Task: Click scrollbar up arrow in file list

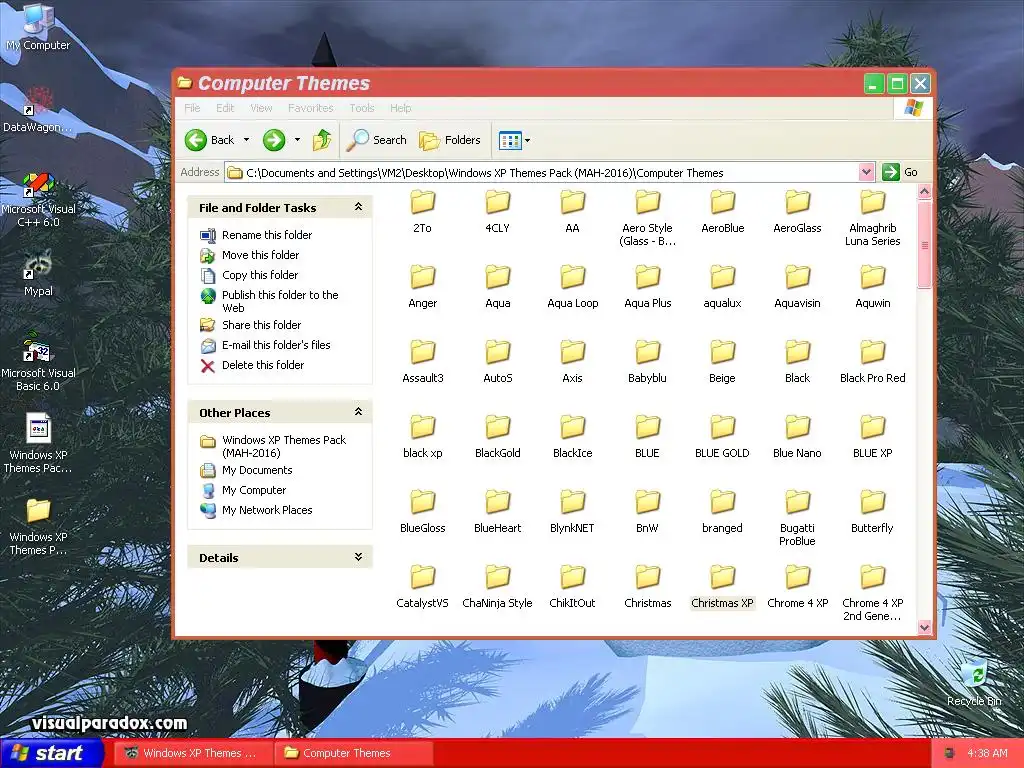Action: pyautogui.click(x=924, y=191)
